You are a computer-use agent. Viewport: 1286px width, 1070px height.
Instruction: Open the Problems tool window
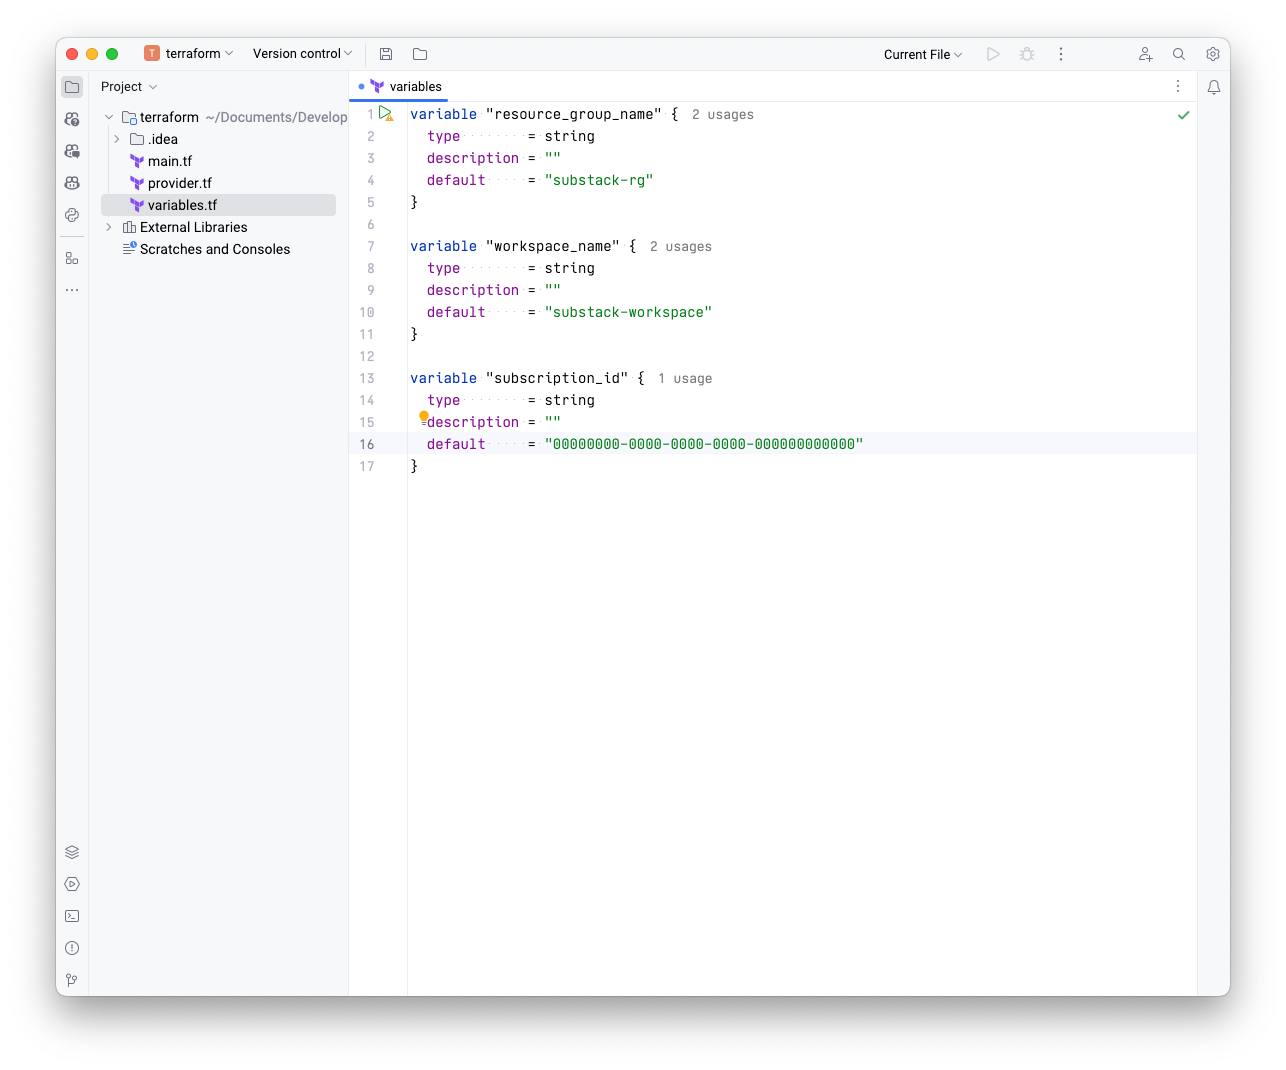(x=72, y=948)
